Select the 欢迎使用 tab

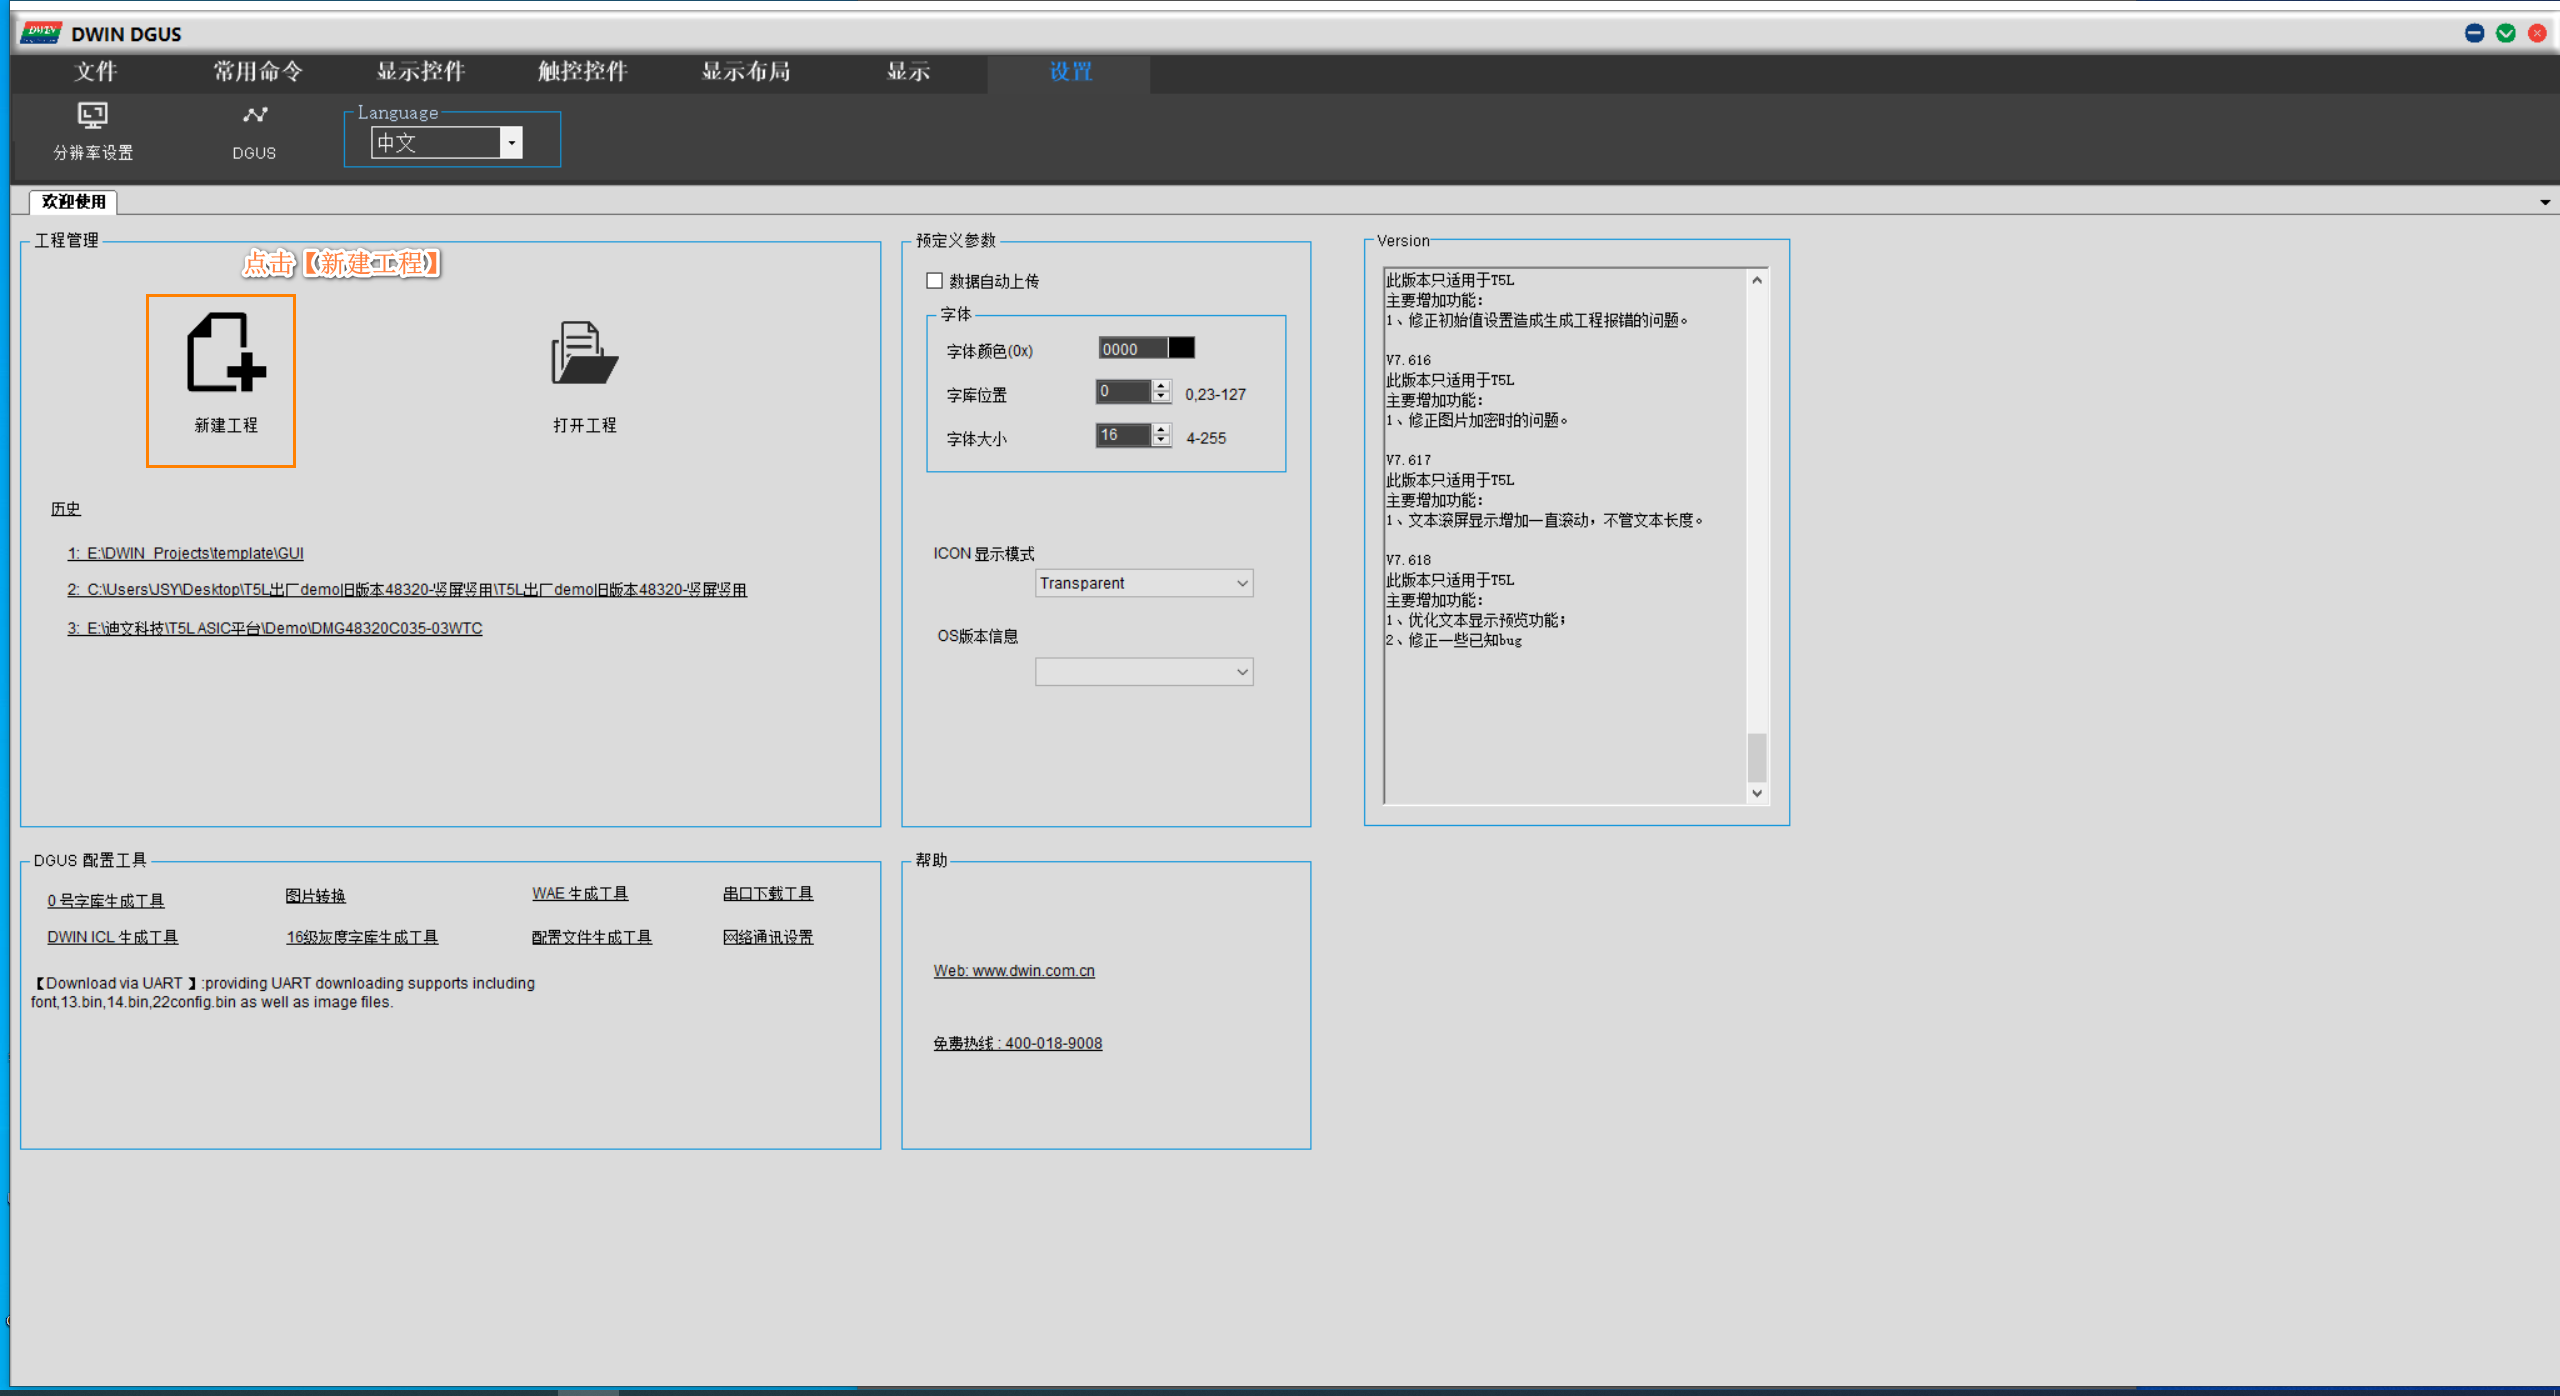(74, 202)
